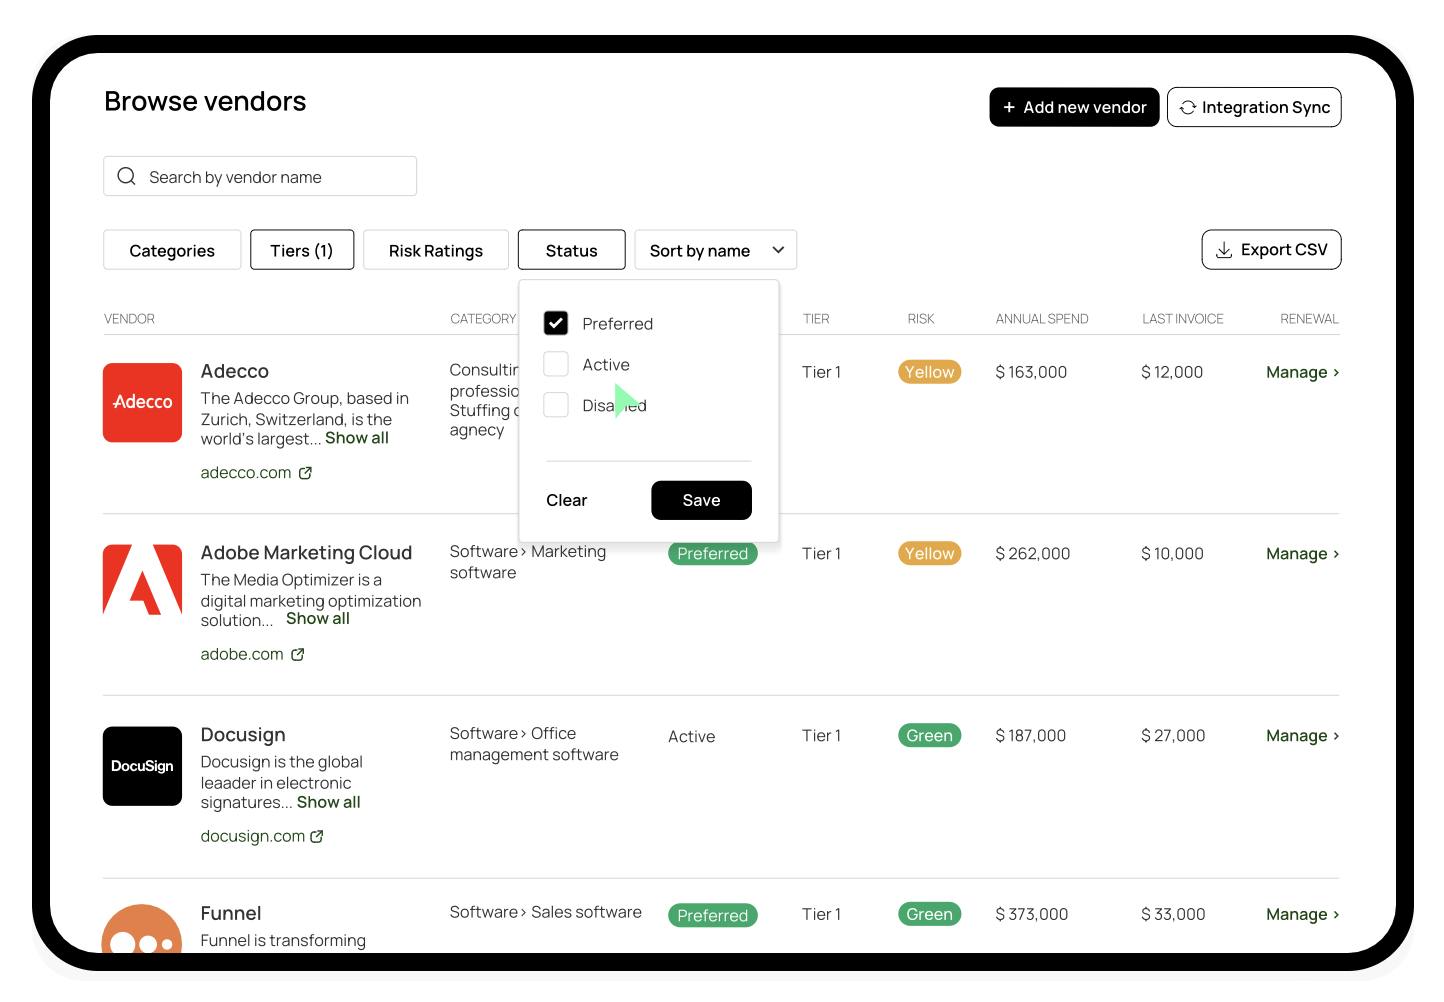Click the Export CSV download icon

point(1223,251)
